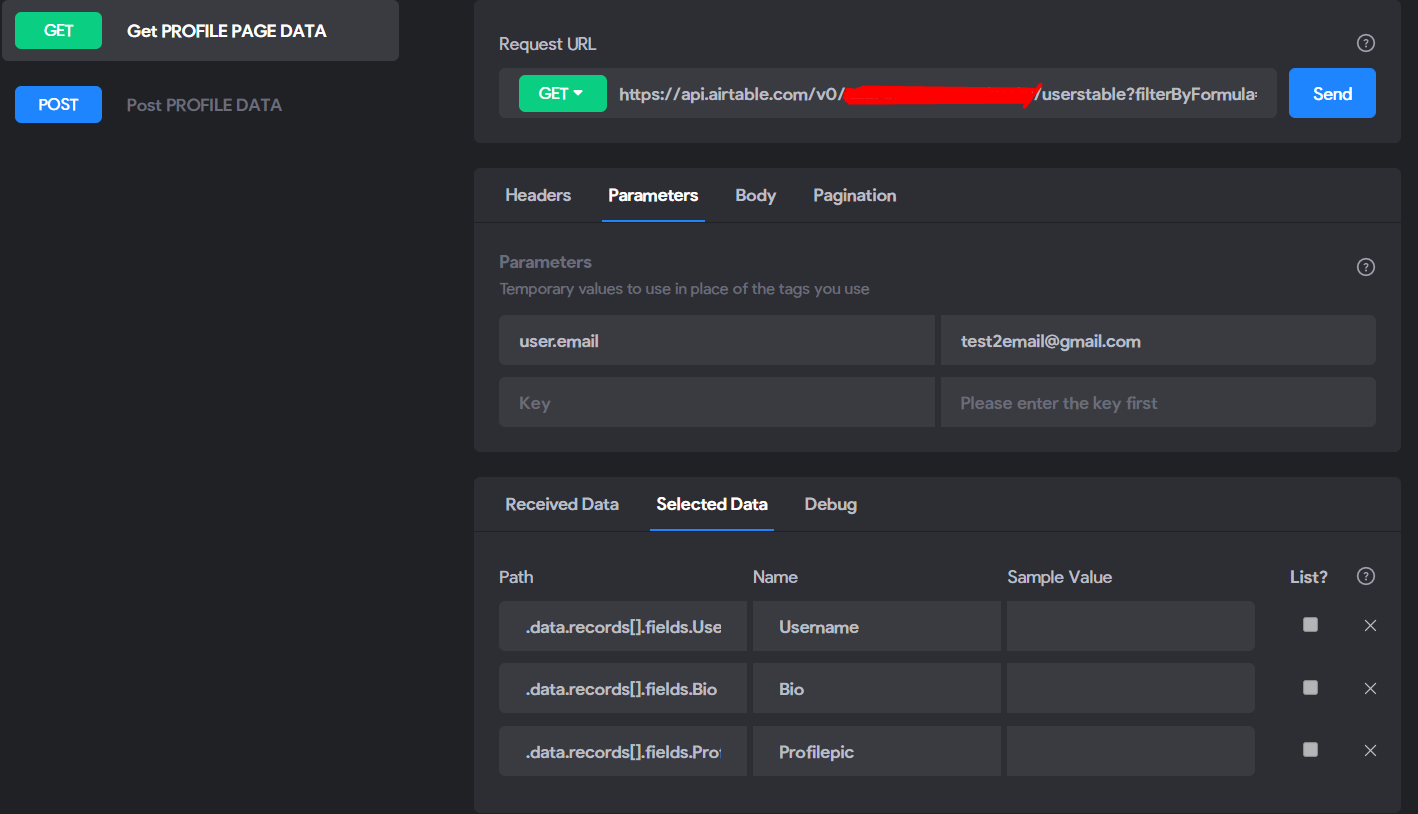Click the Send button

click(1332, 93)
